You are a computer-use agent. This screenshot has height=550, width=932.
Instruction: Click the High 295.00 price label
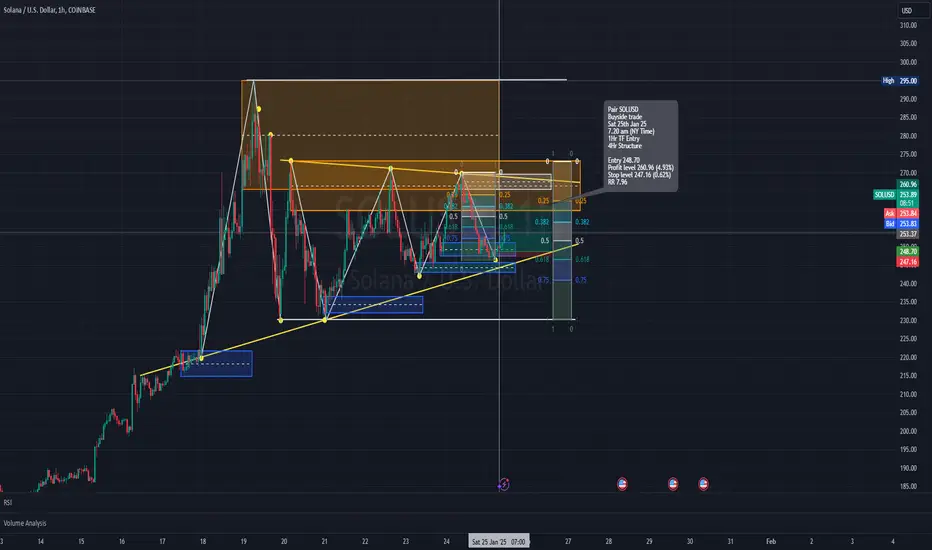900,81
